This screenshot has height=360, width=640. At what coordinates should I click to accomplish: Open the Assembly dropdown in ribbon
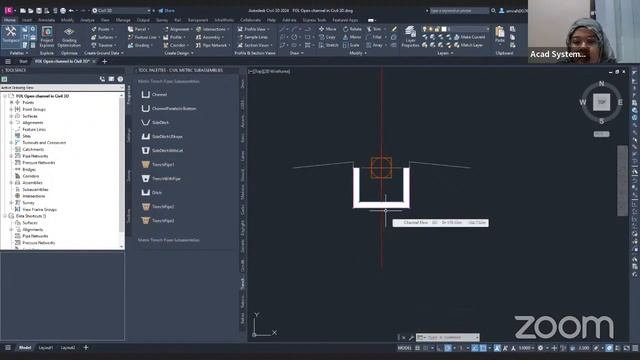click(x=210, y=37)
